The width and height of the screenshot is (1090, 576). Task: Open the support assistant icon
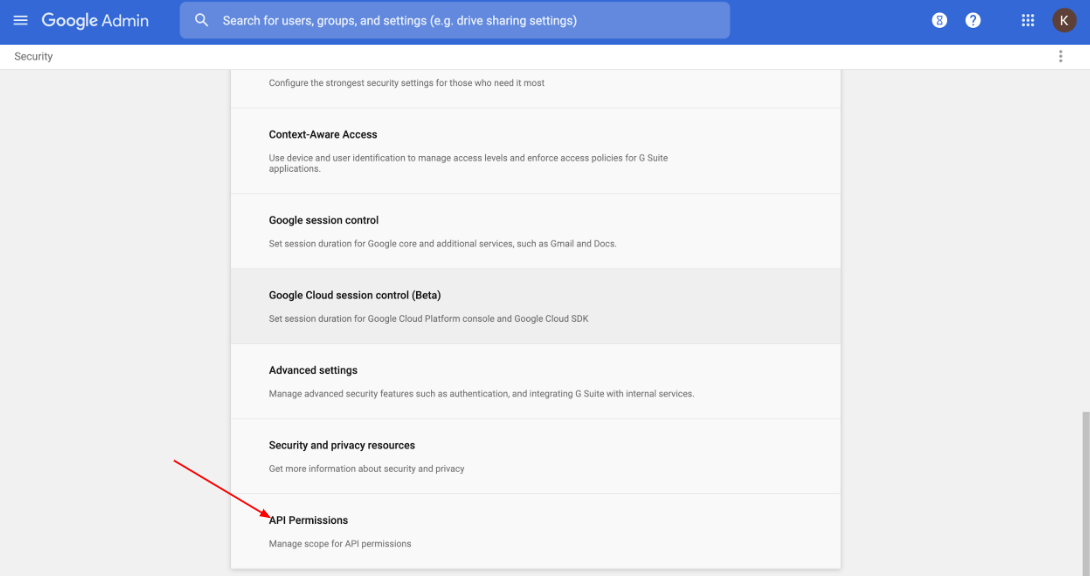[x=939, y=20]
